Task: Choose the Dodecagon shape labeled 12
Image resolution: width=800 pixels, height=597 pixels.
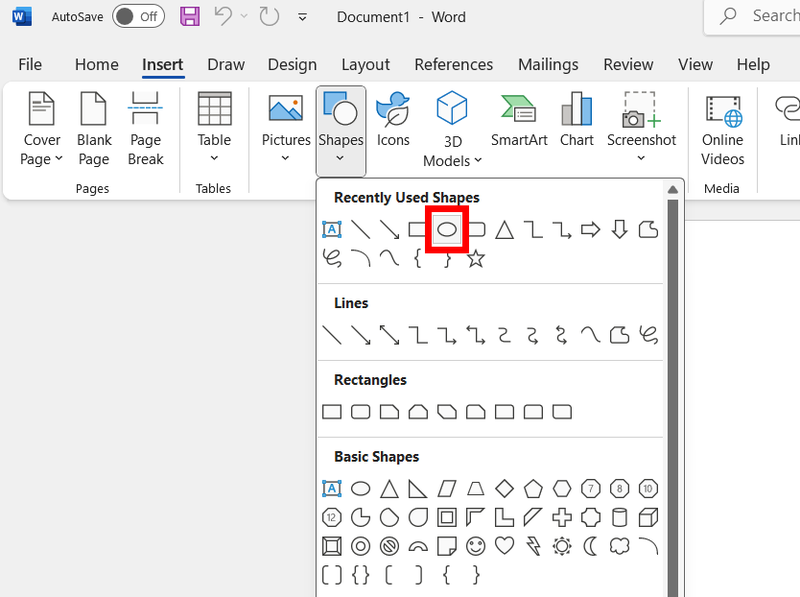Action: (x=332, y=517)
